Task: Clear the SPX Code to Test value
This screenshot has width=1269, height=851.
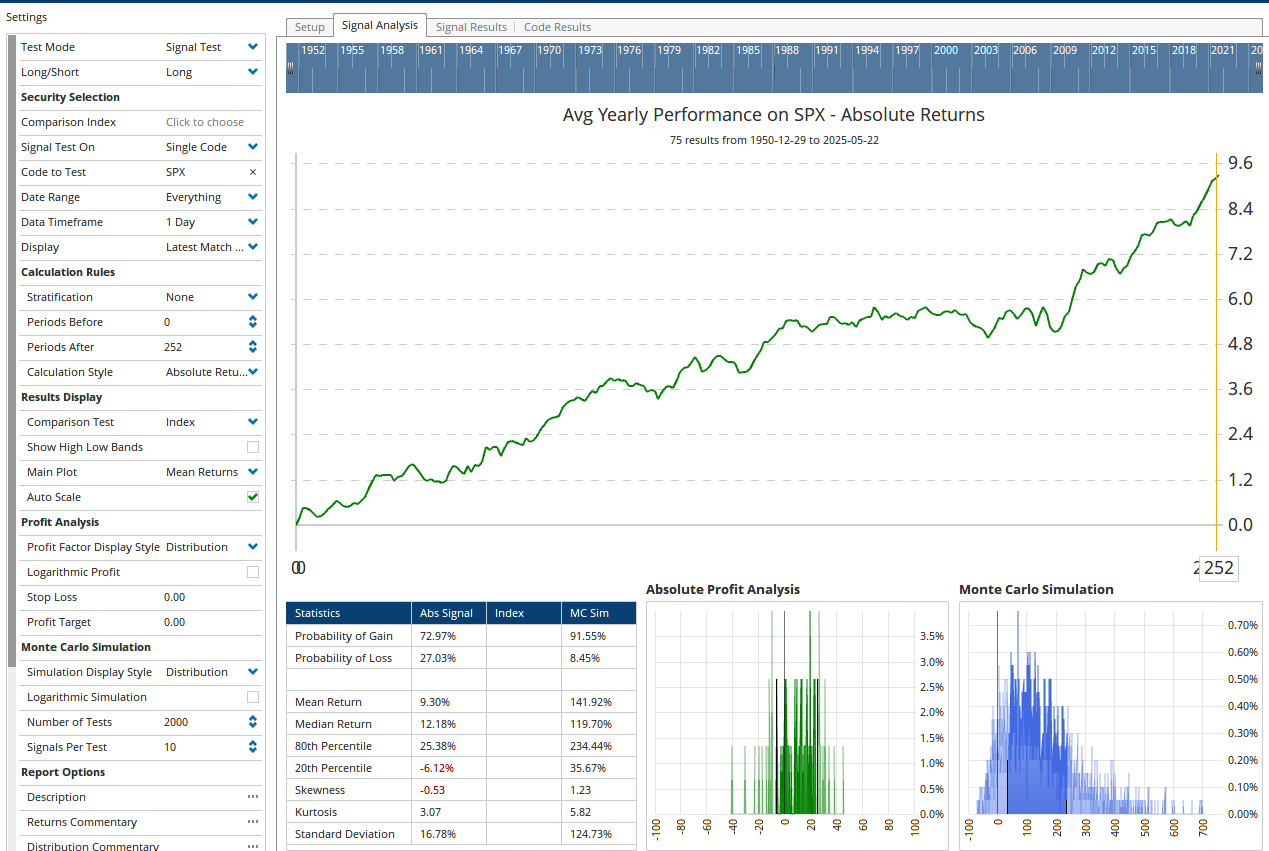Action: (x=252, y=172)
